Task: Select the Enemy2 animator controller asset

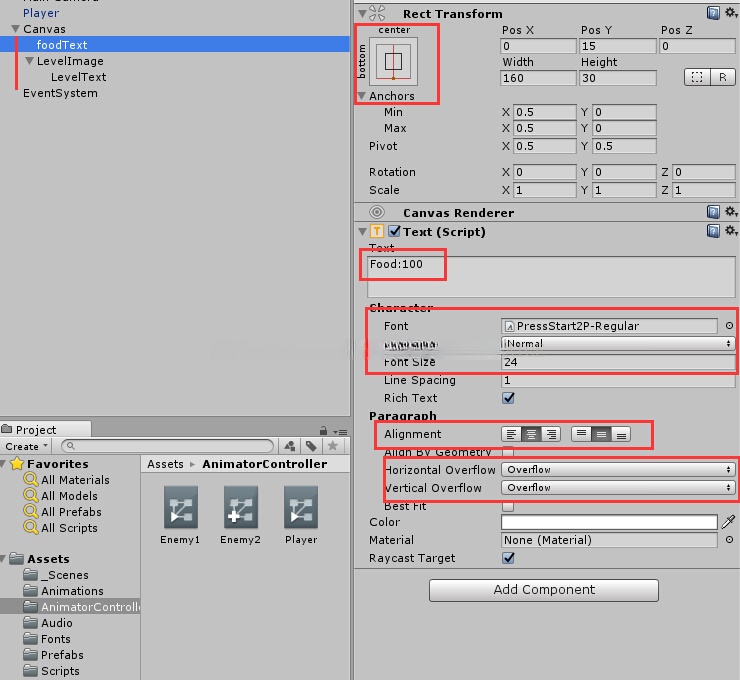Action: coord(240,516)
